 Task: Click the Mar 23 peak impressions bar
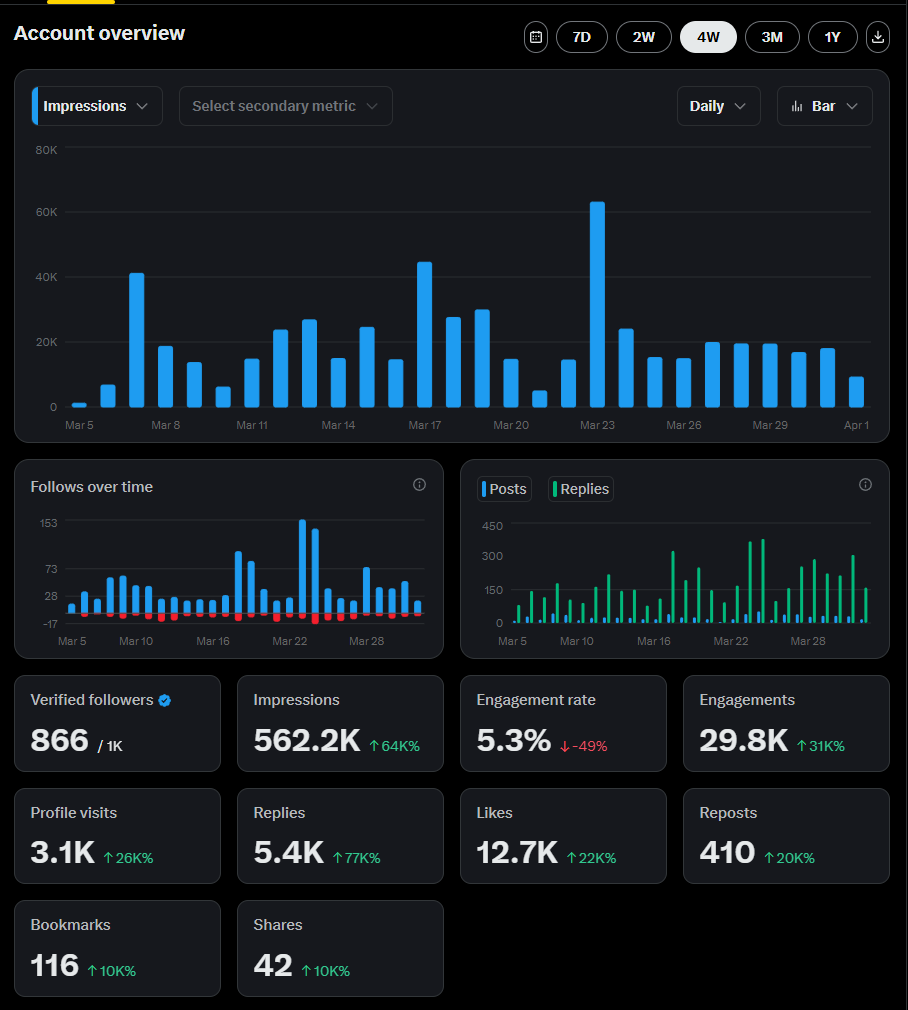point(598,304)
